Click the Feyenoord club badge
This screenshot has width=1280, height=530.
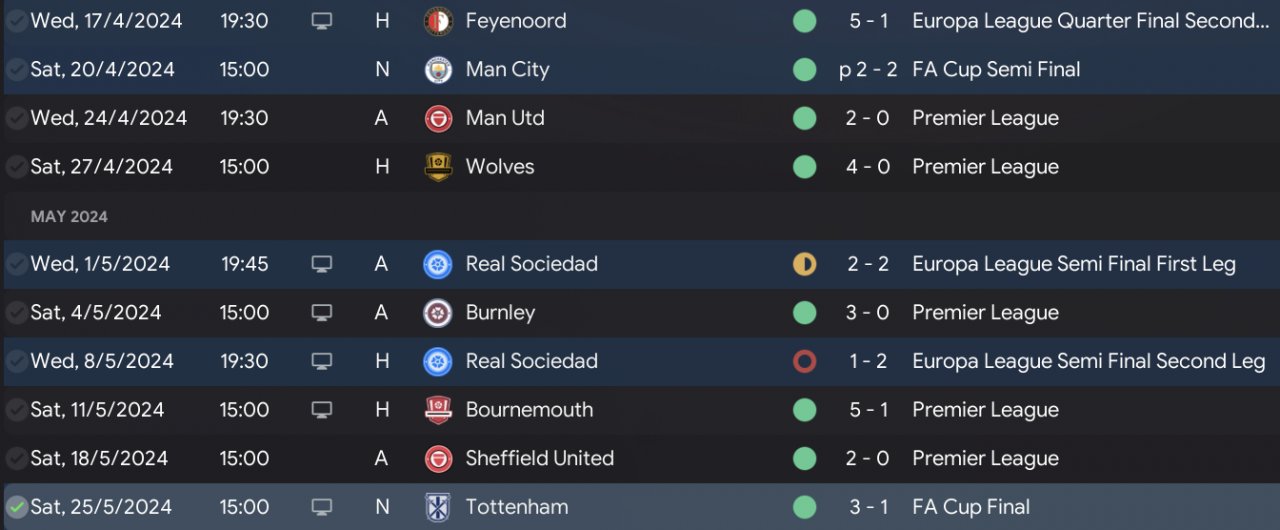tap(438, 21)
